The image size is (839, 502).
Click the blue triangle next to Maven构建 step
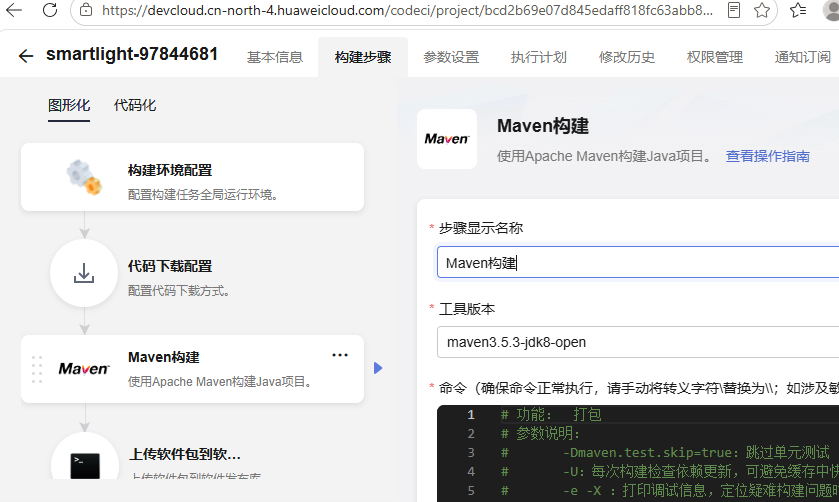378,368
